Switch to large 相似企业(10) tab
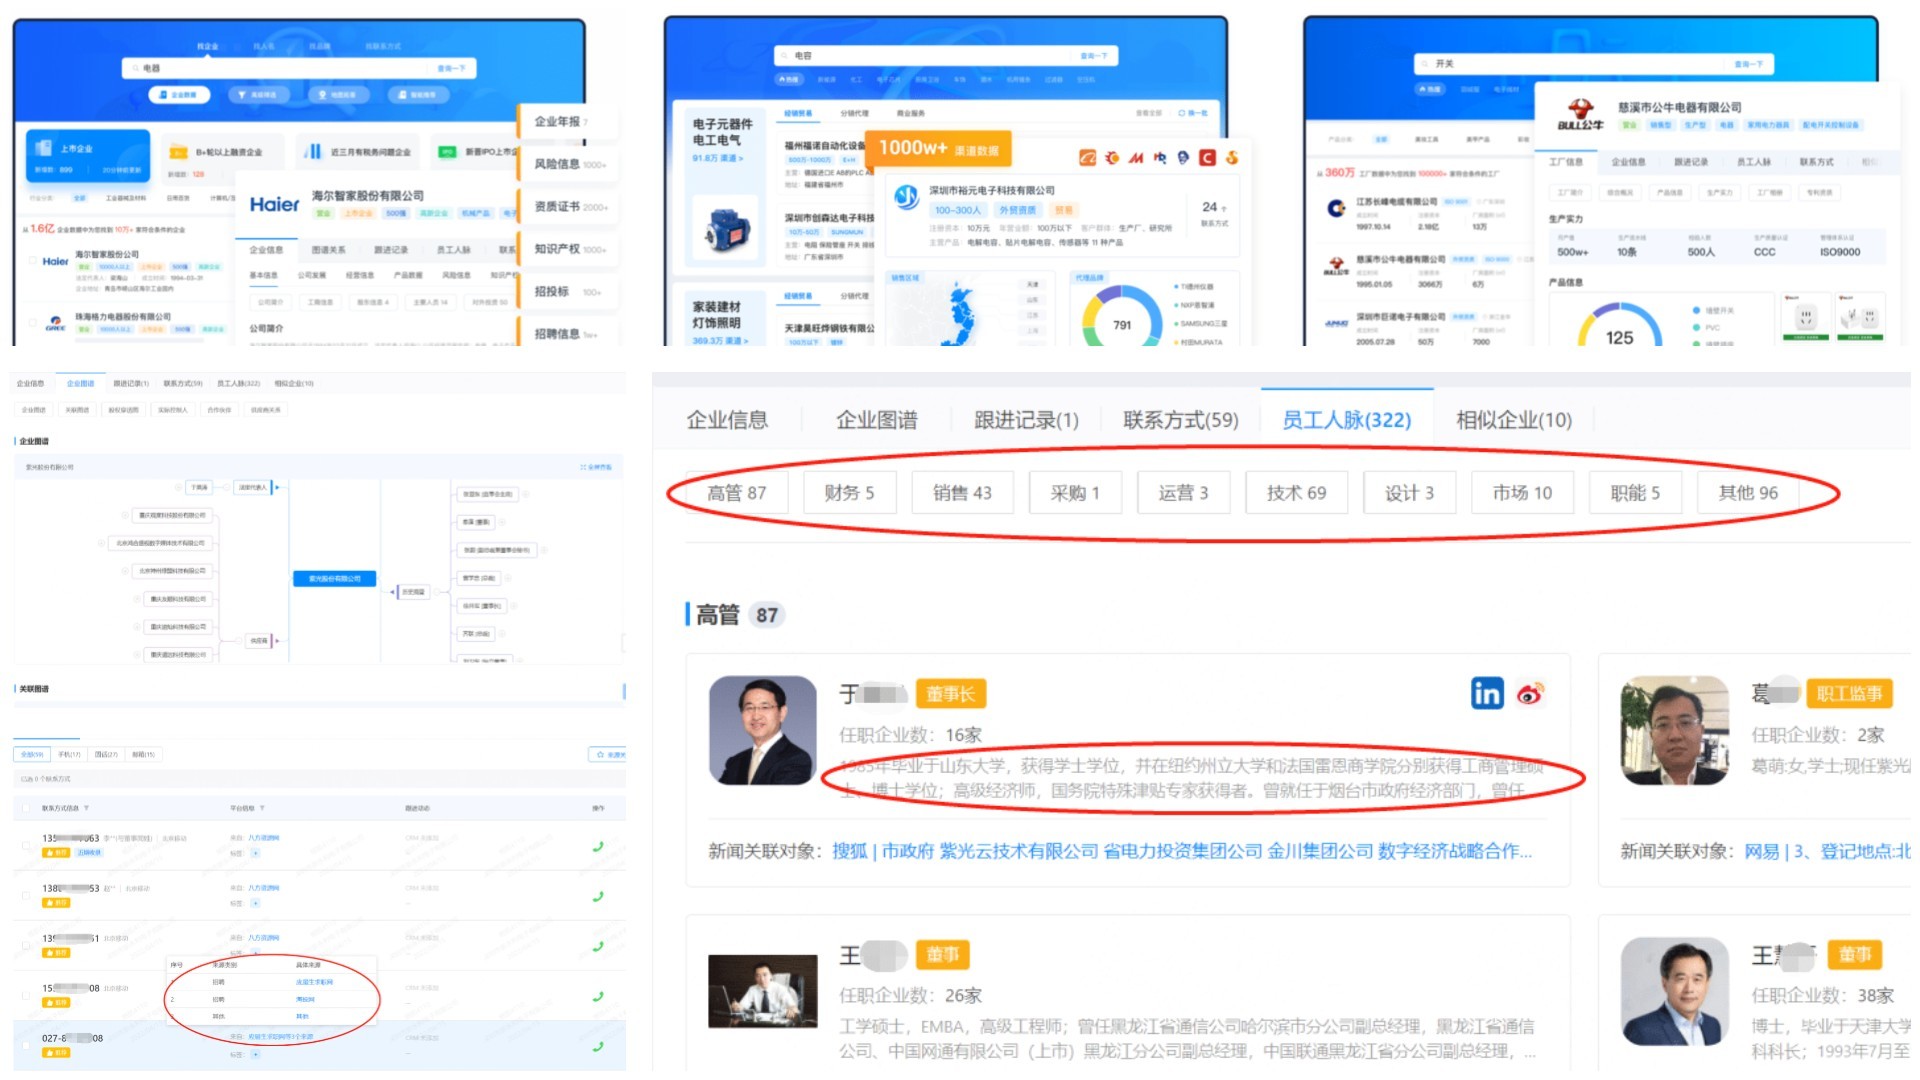 click(x=1514, y=420)
